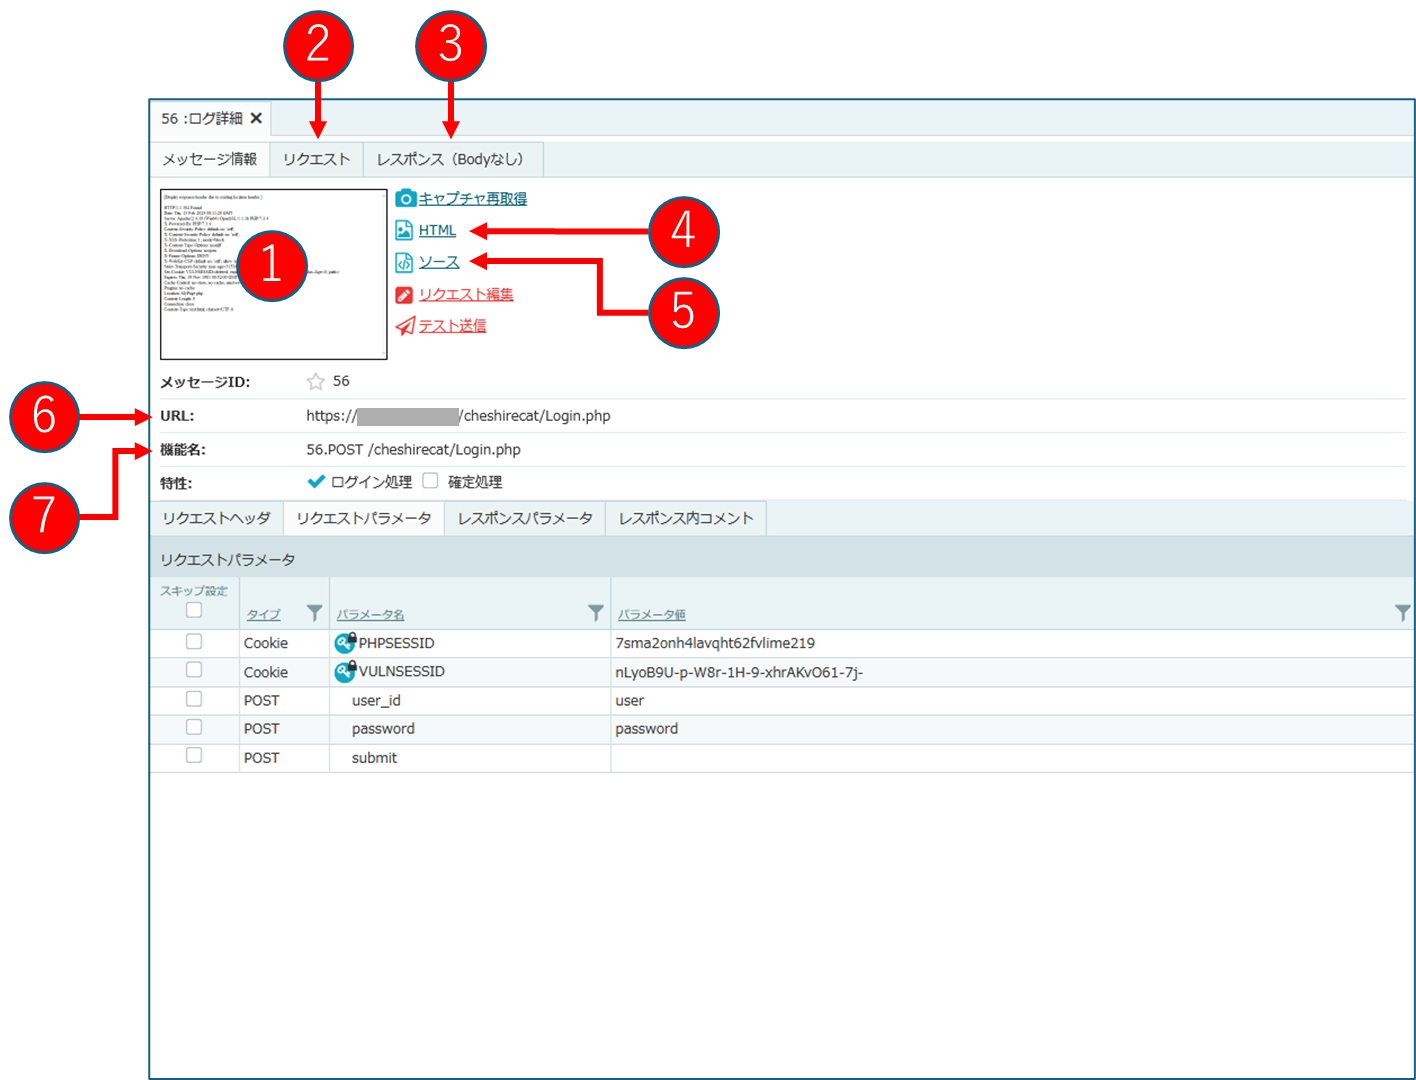Enable the 確定処理 checkbox
Image resolution: width=1416 pixels, height=1080 pixels.
(x=431, y=481)
